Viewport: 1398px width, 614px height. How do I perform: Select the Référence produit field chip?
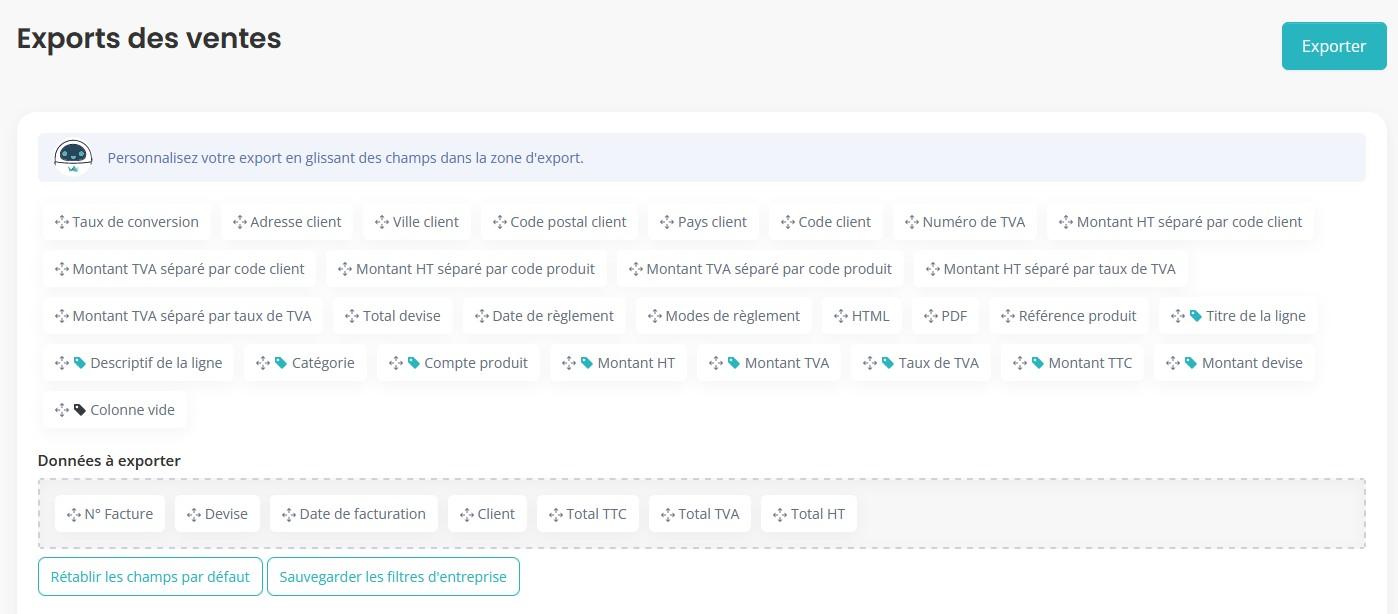pyautogui.click(x=1069, y=316)
